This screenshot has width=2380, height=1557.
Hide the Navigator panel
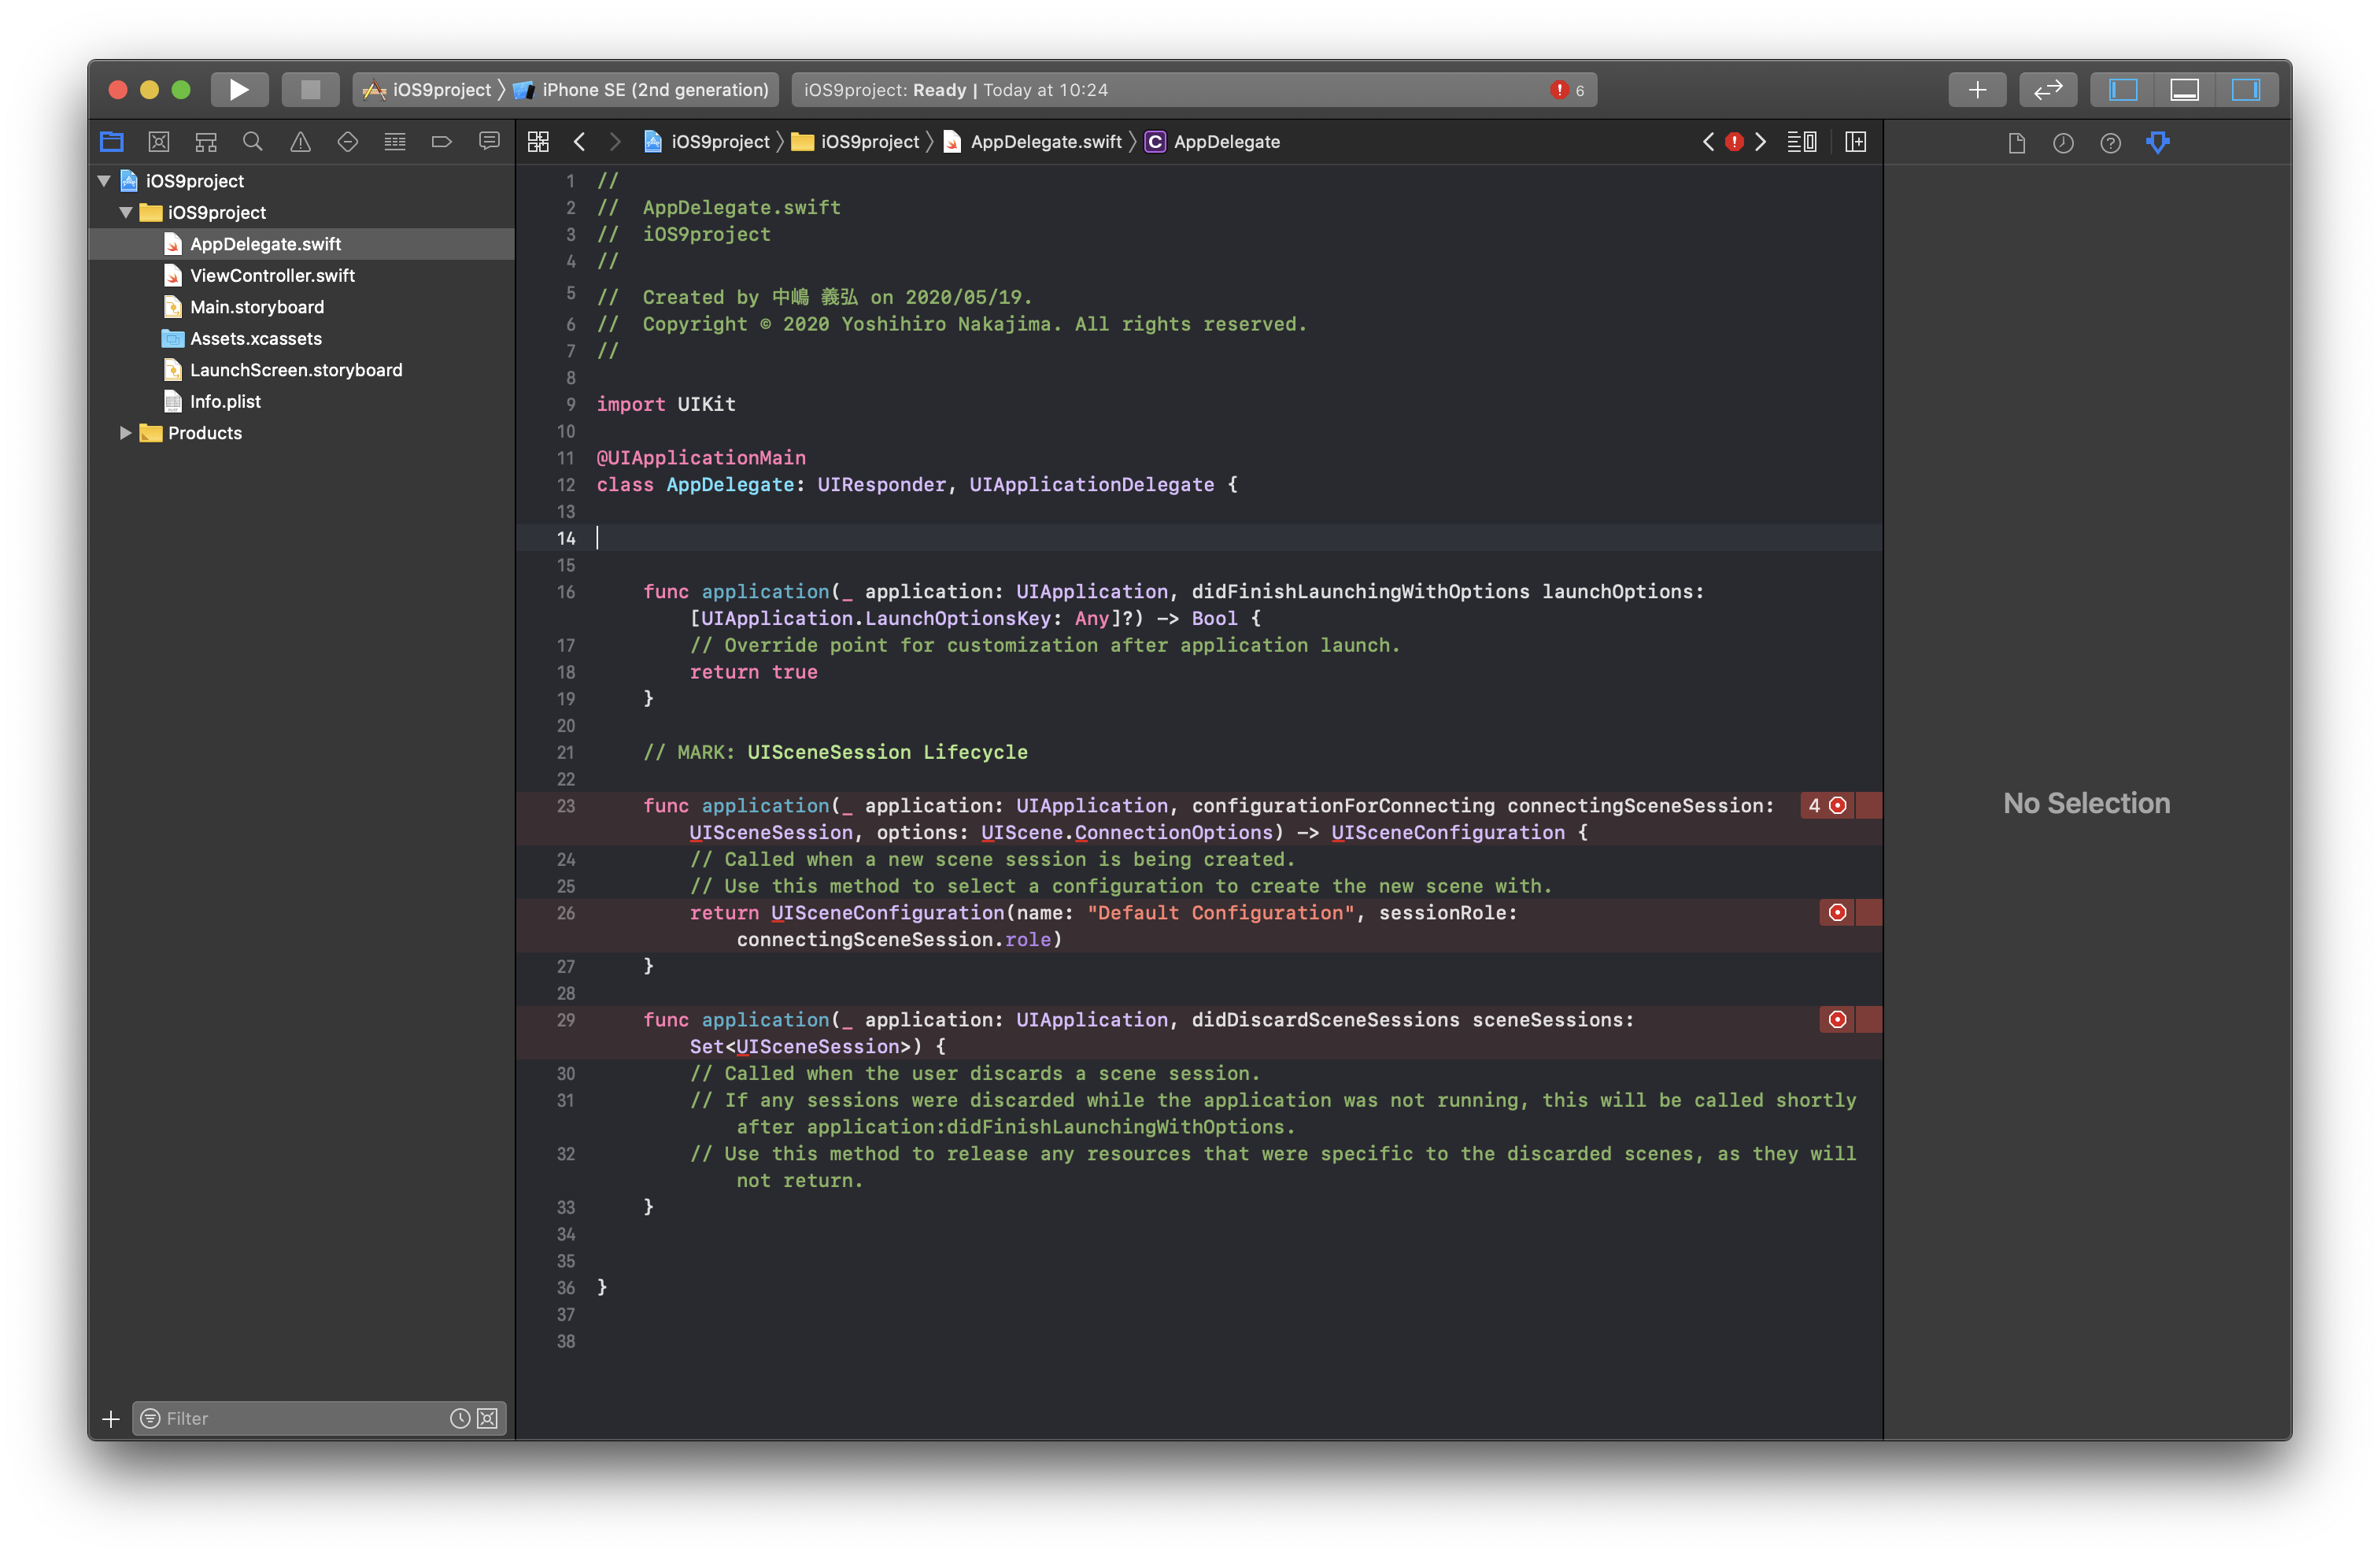point(2123,90)
